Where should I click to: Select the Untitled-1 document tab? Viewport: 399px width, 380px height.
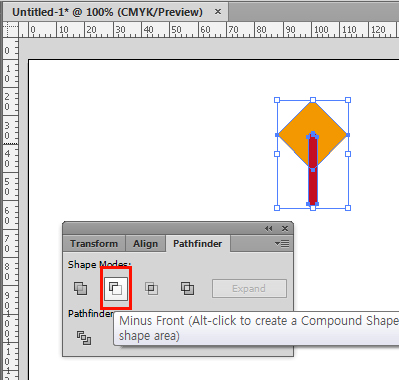point(107,12)
